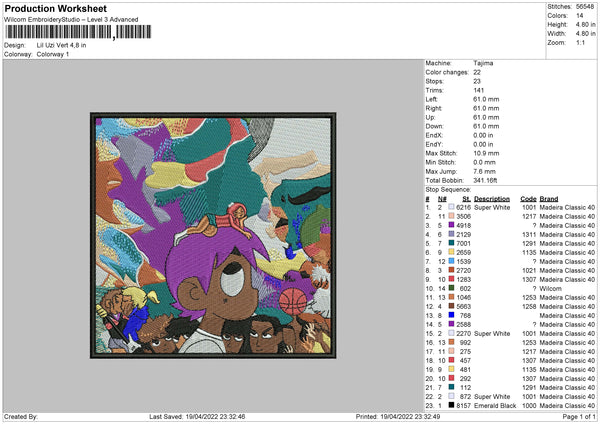Click the Brand column header

(549, 199)
